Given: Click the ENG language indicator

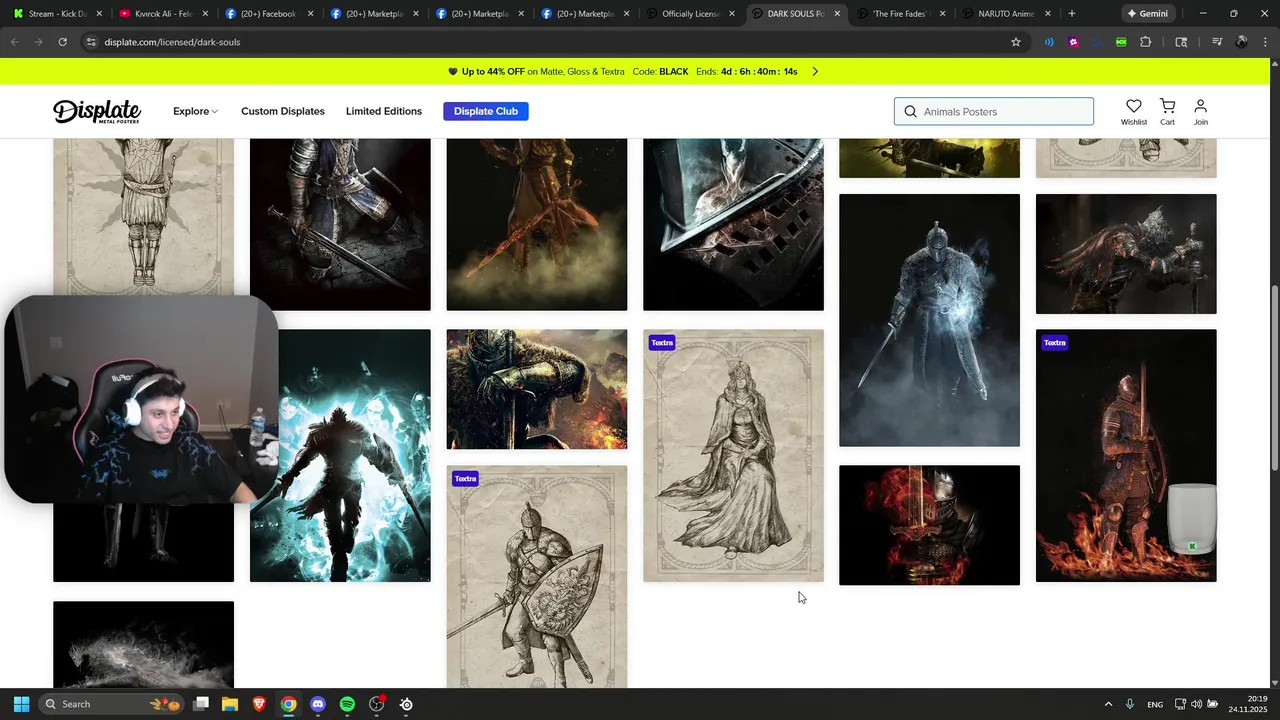Looking at the screenshot, I should click(1155, 704).
